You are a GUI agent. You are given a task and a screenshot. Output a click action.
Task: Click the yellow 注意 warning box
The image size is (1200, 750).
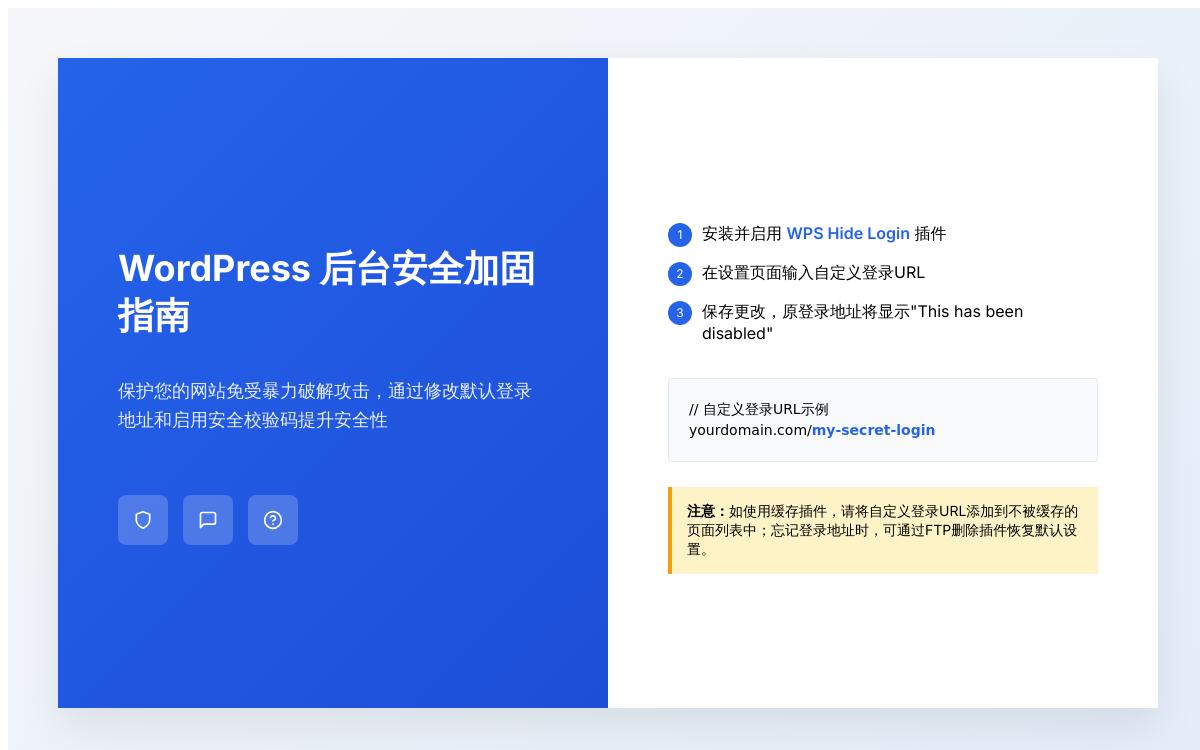[x=883, y=531]
